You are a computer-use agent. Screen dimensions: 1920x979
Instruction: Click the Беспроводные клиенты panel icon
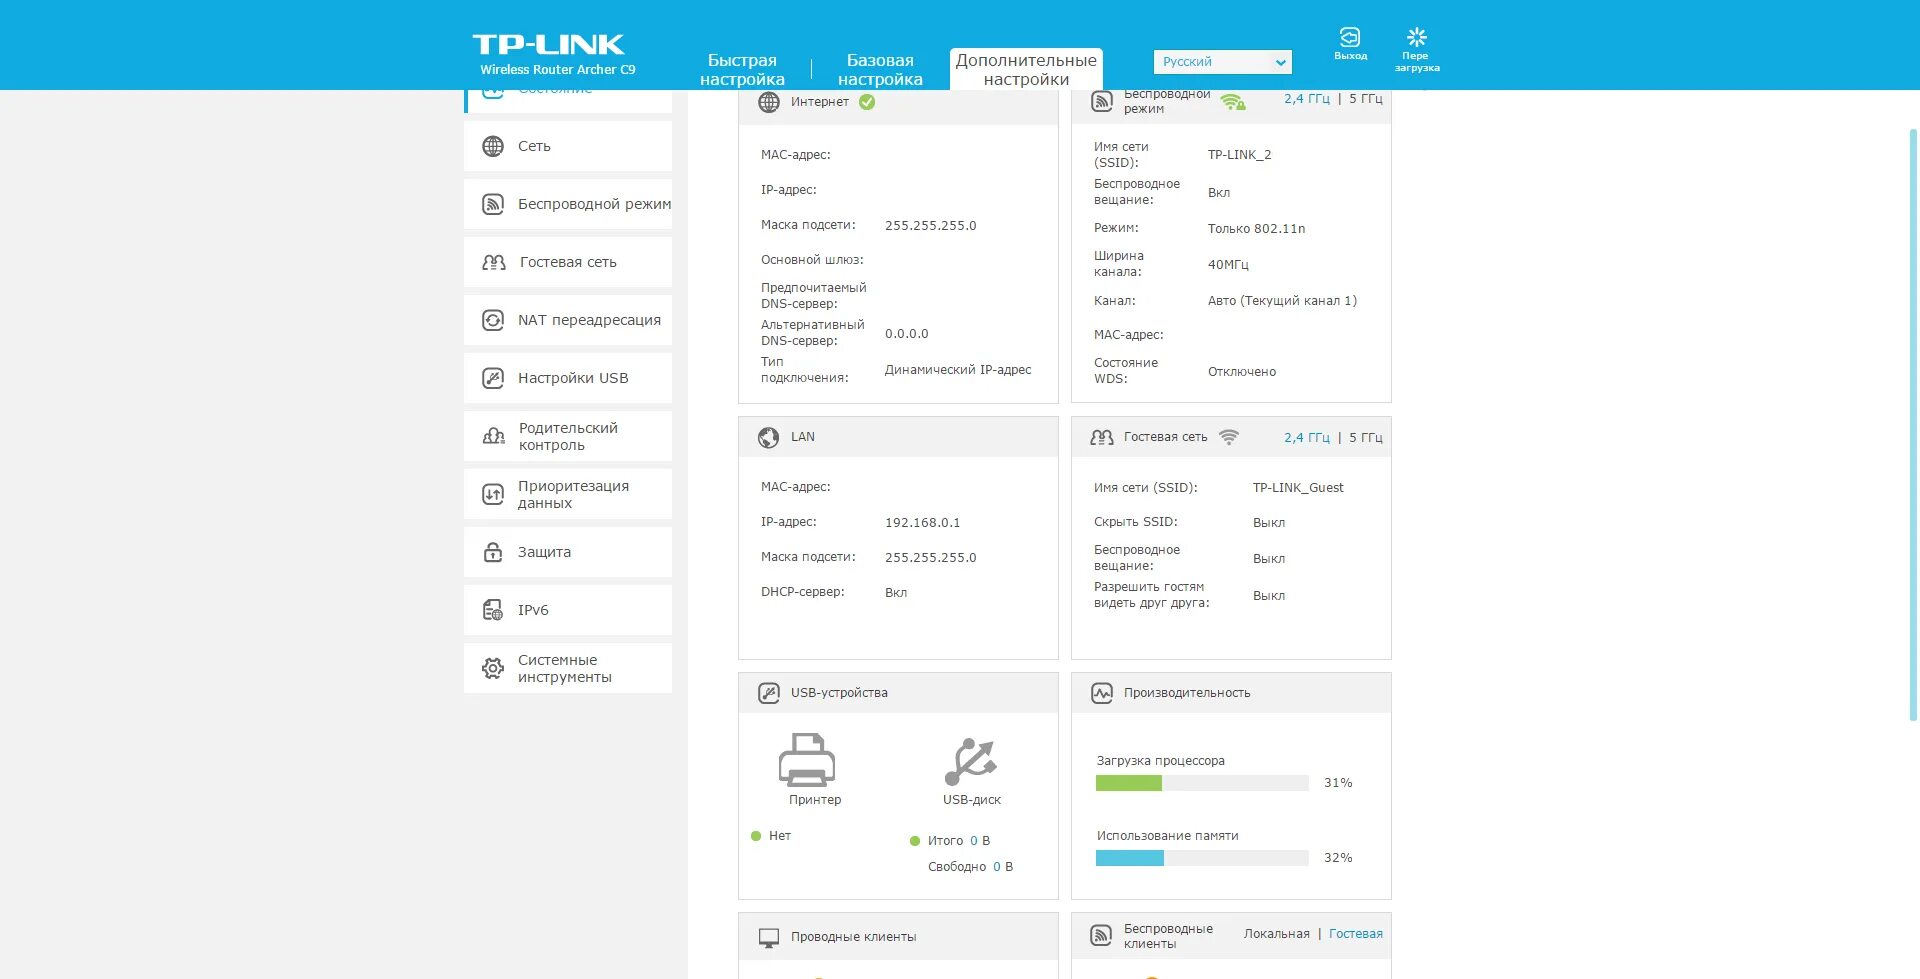(1102, 936)
